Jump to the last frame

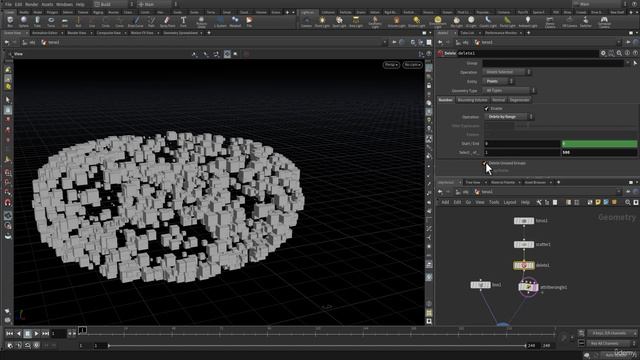45,334
